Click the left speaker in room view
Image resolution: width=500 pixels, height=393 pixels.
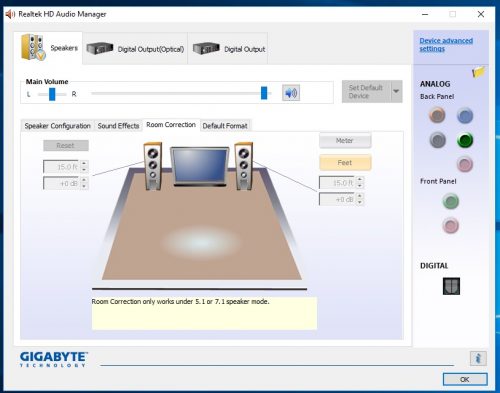tap(153, 166)
